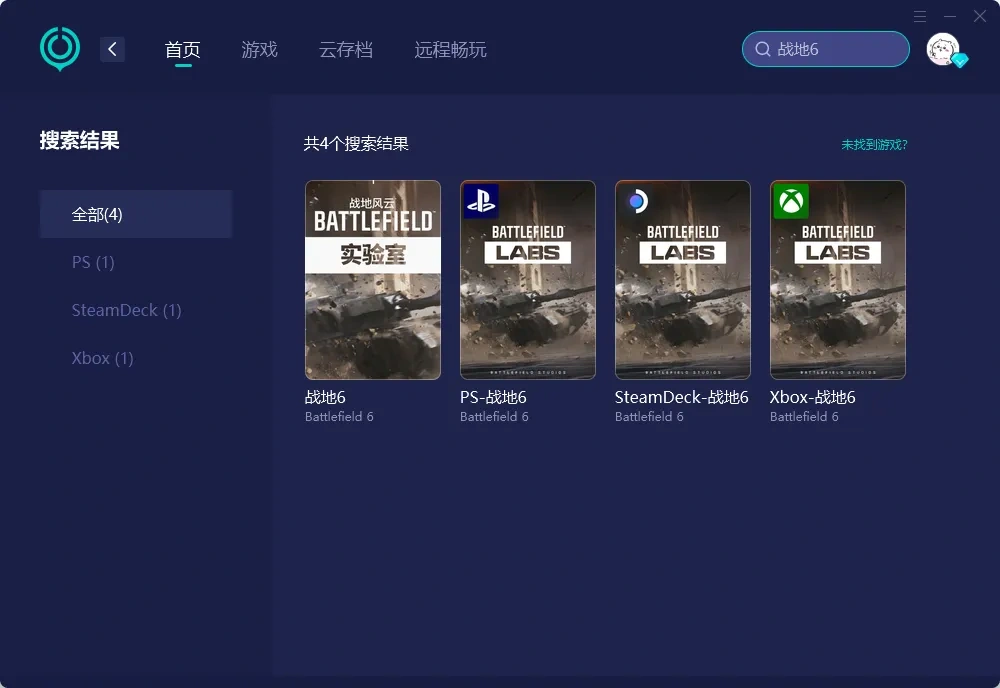This screenshot has height=688, width=1000.
Task: Click the PlayStation logo on PS-战地6 cover
Action: pos(481,201)
